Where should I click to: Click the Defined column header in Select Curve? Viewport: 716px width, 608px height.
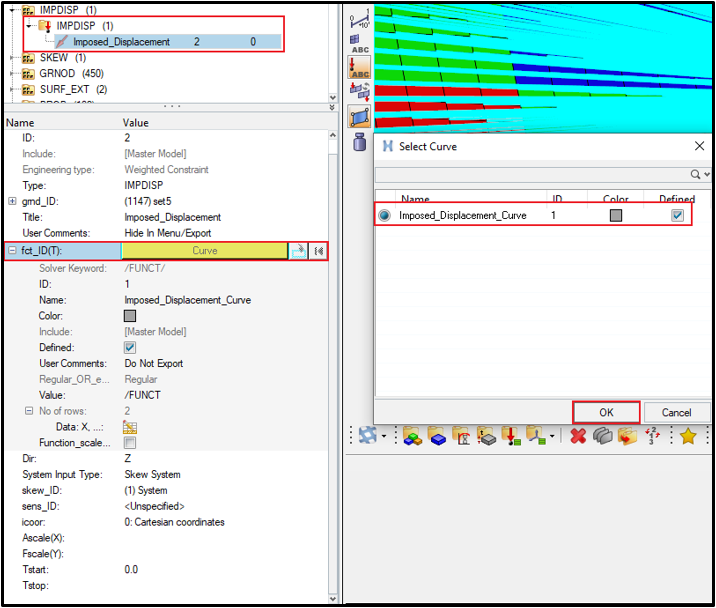(677, 199)
